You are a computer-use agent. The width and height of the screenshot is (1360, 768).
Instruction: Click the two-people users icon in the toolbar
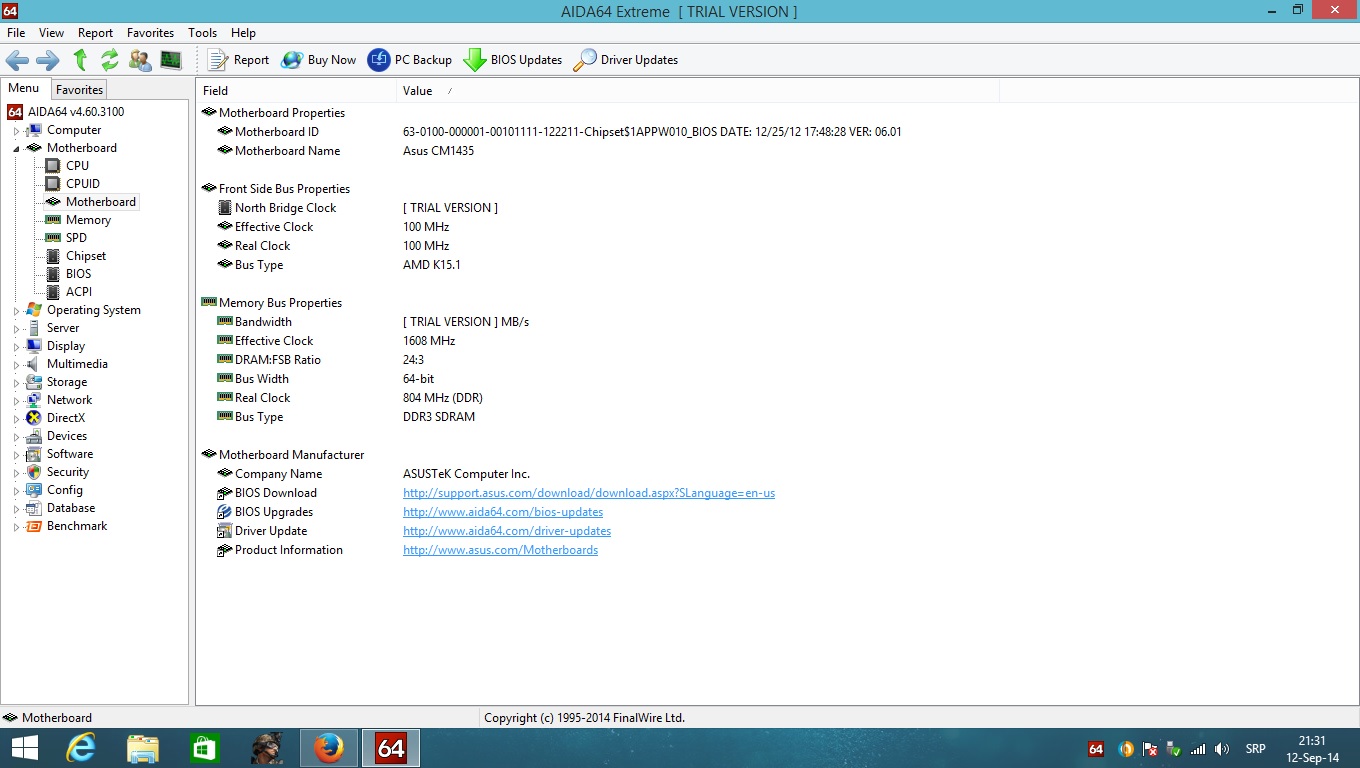coord(141,60)
